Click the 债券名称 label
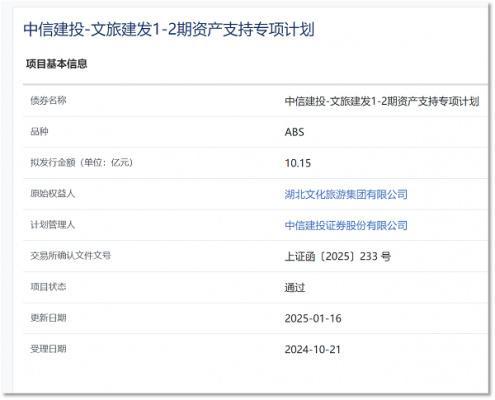This screenshot has width=495, height=400. (48, 100)
